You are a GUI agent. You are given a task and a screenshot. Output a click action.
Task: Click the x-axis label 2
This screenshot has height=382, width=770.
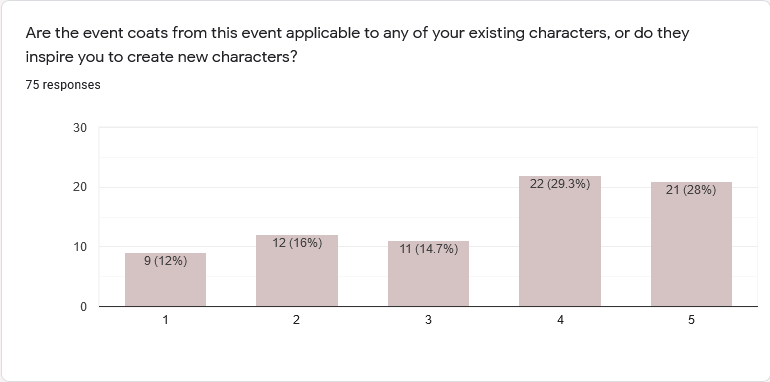click(297, 320)
